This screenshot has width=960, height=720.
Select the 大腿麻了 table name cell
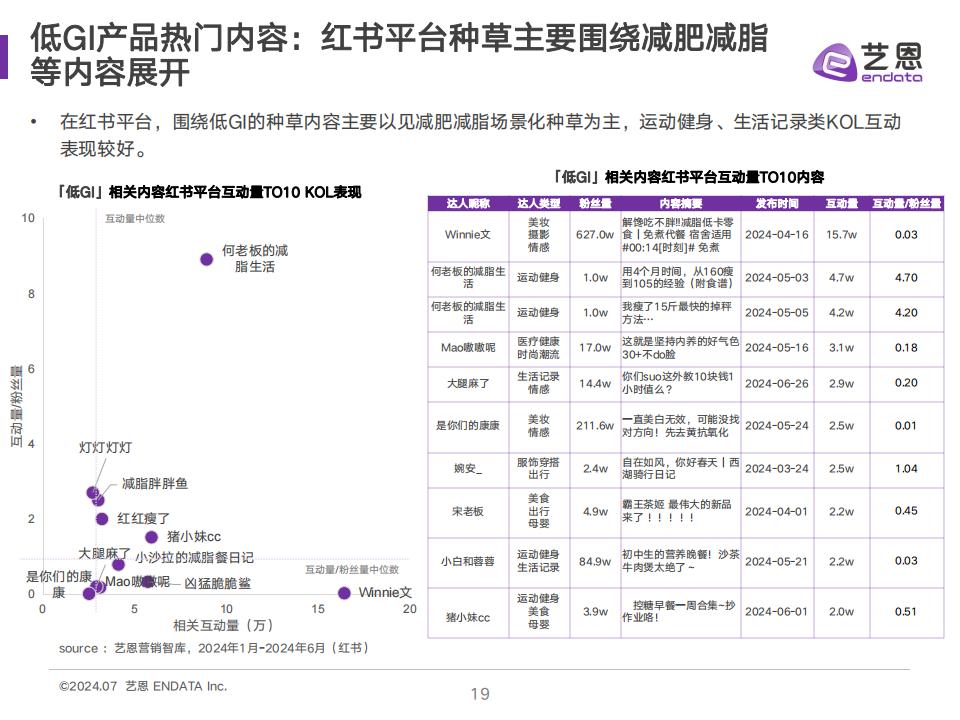[468, 383]
